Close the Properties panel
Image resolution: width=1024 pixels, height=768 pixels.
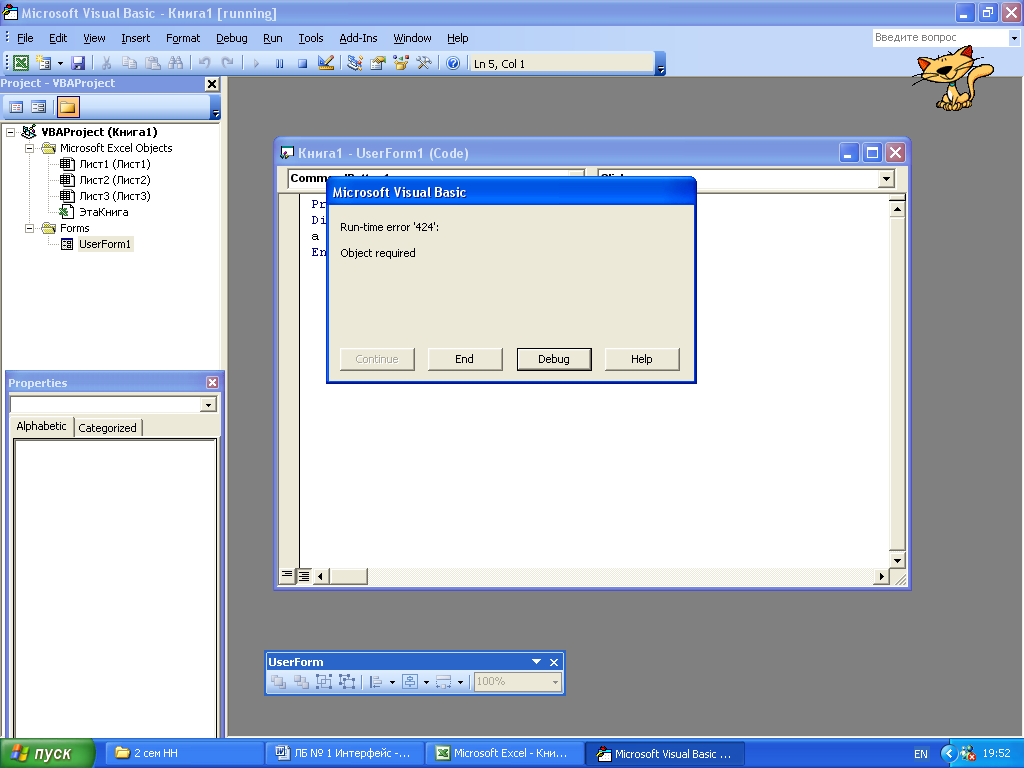coord(212,383)
